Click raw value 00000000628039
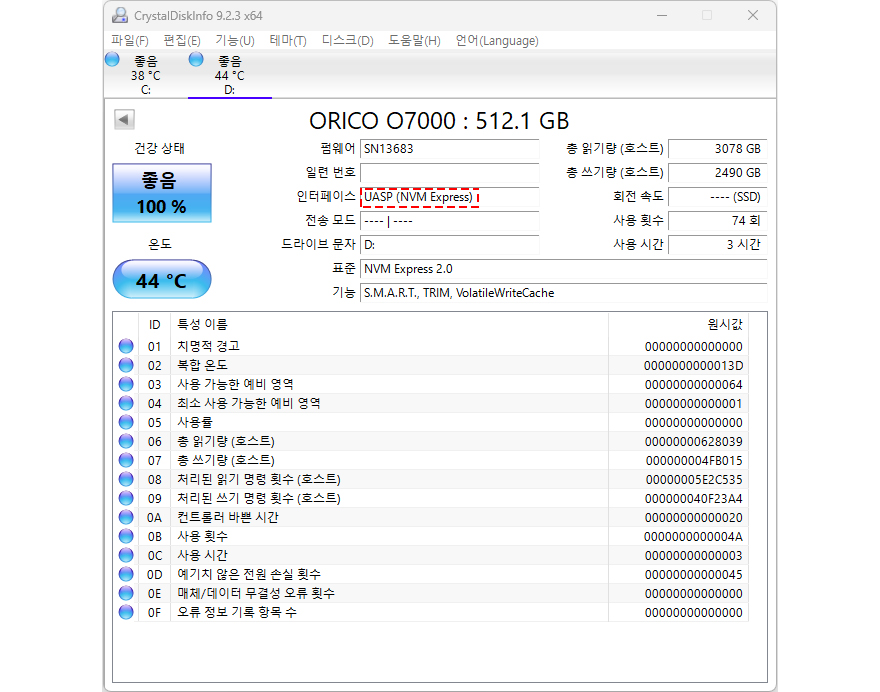This screenshot has height=692, width=880. click(693, 442)
